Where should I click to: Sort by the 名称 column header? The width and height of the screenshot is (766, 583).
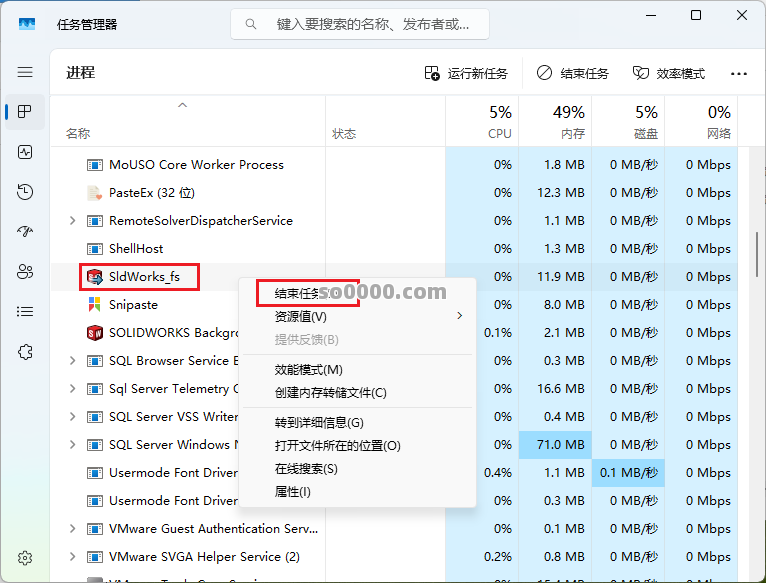pos(188,122)
